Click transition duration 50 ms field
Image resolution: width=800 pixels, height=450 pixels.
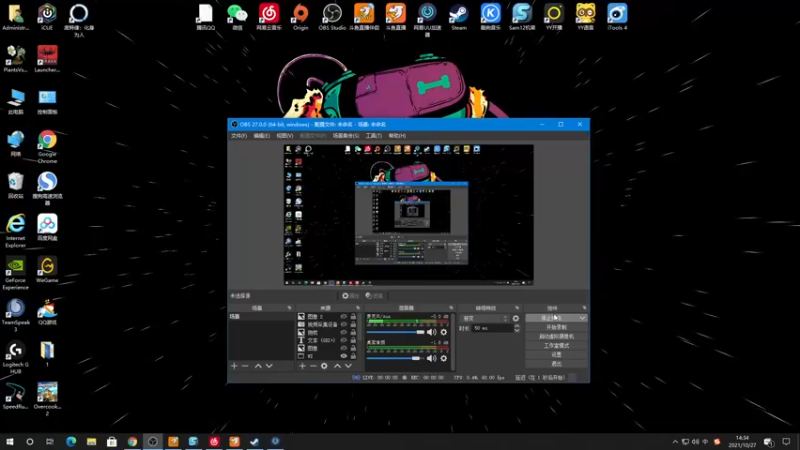(x=492, y=328)
